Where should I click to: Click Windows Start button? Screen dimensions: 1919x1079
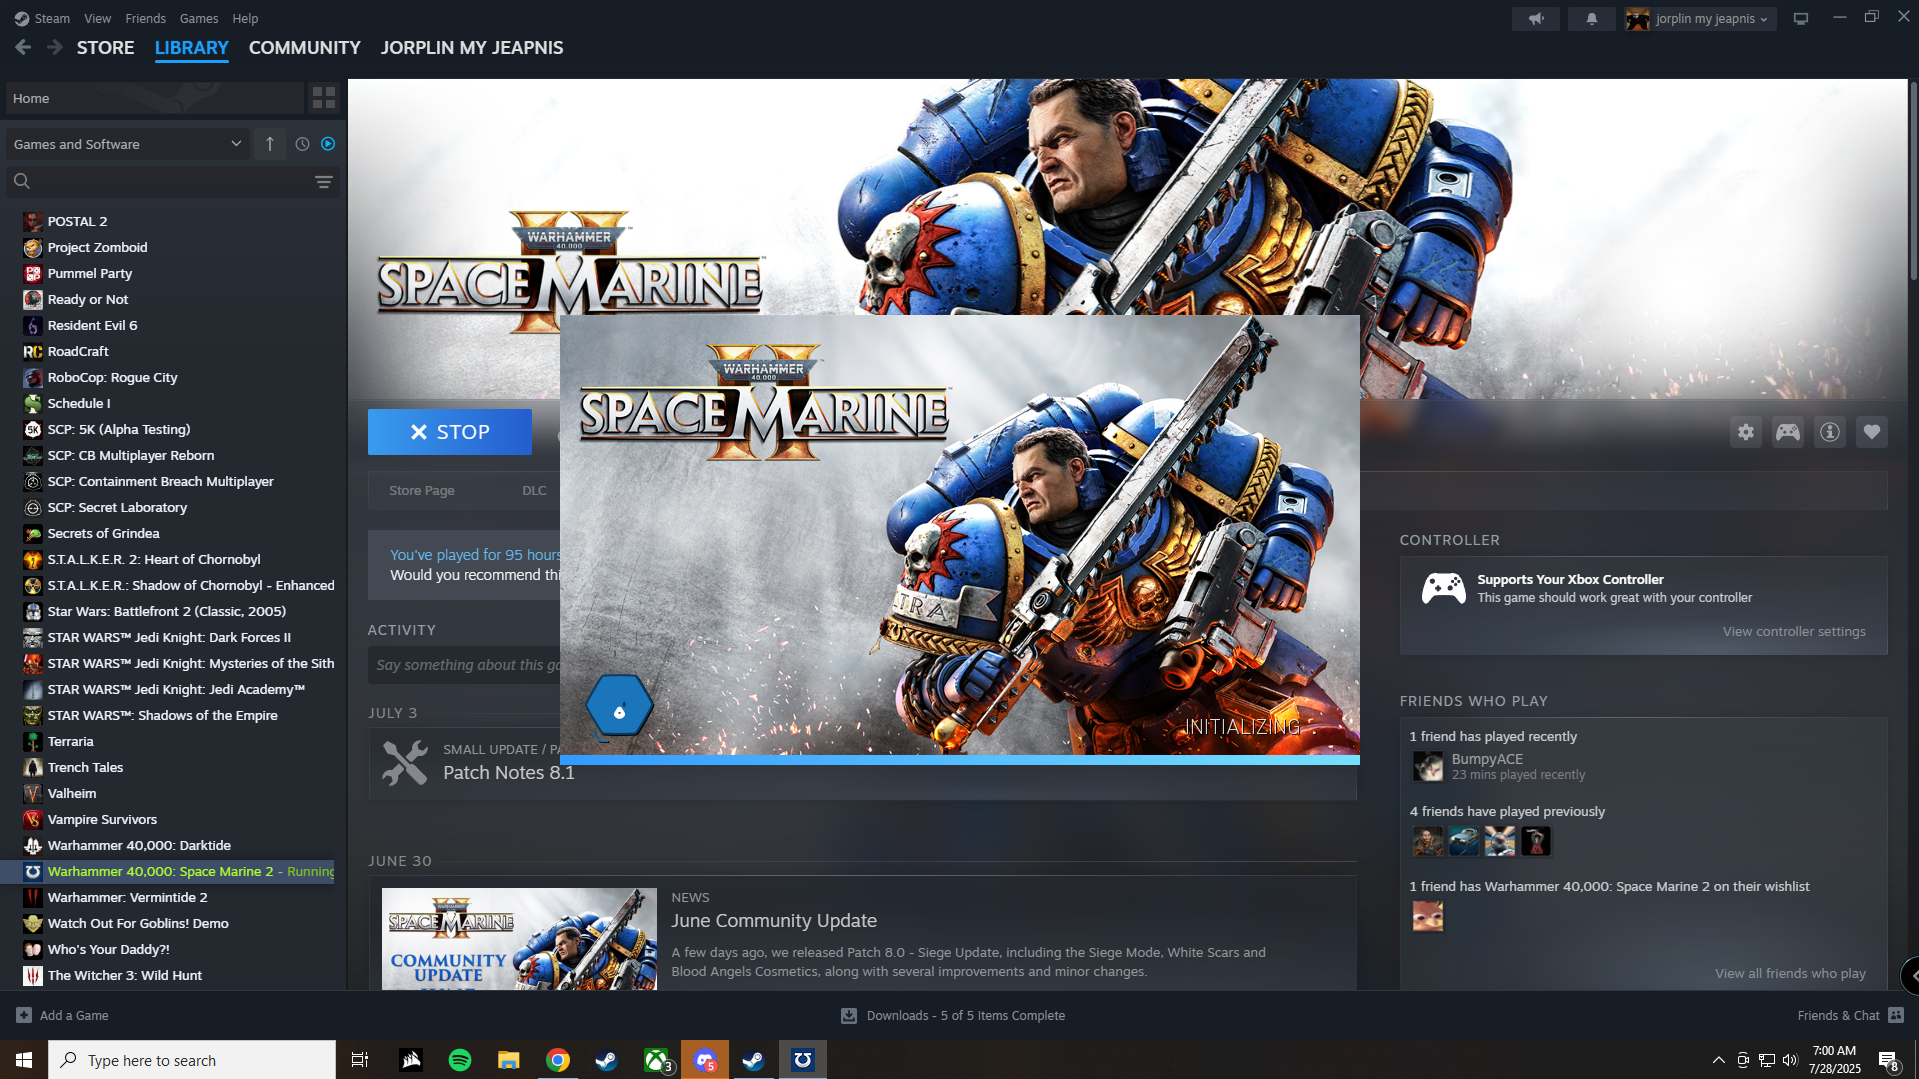(24, 1060)
